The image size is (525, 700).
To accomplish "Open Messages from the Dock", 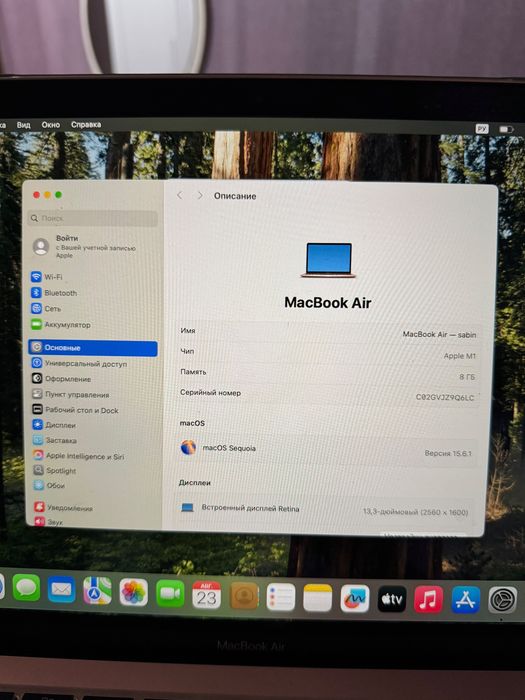I will (x=26, y=588).
